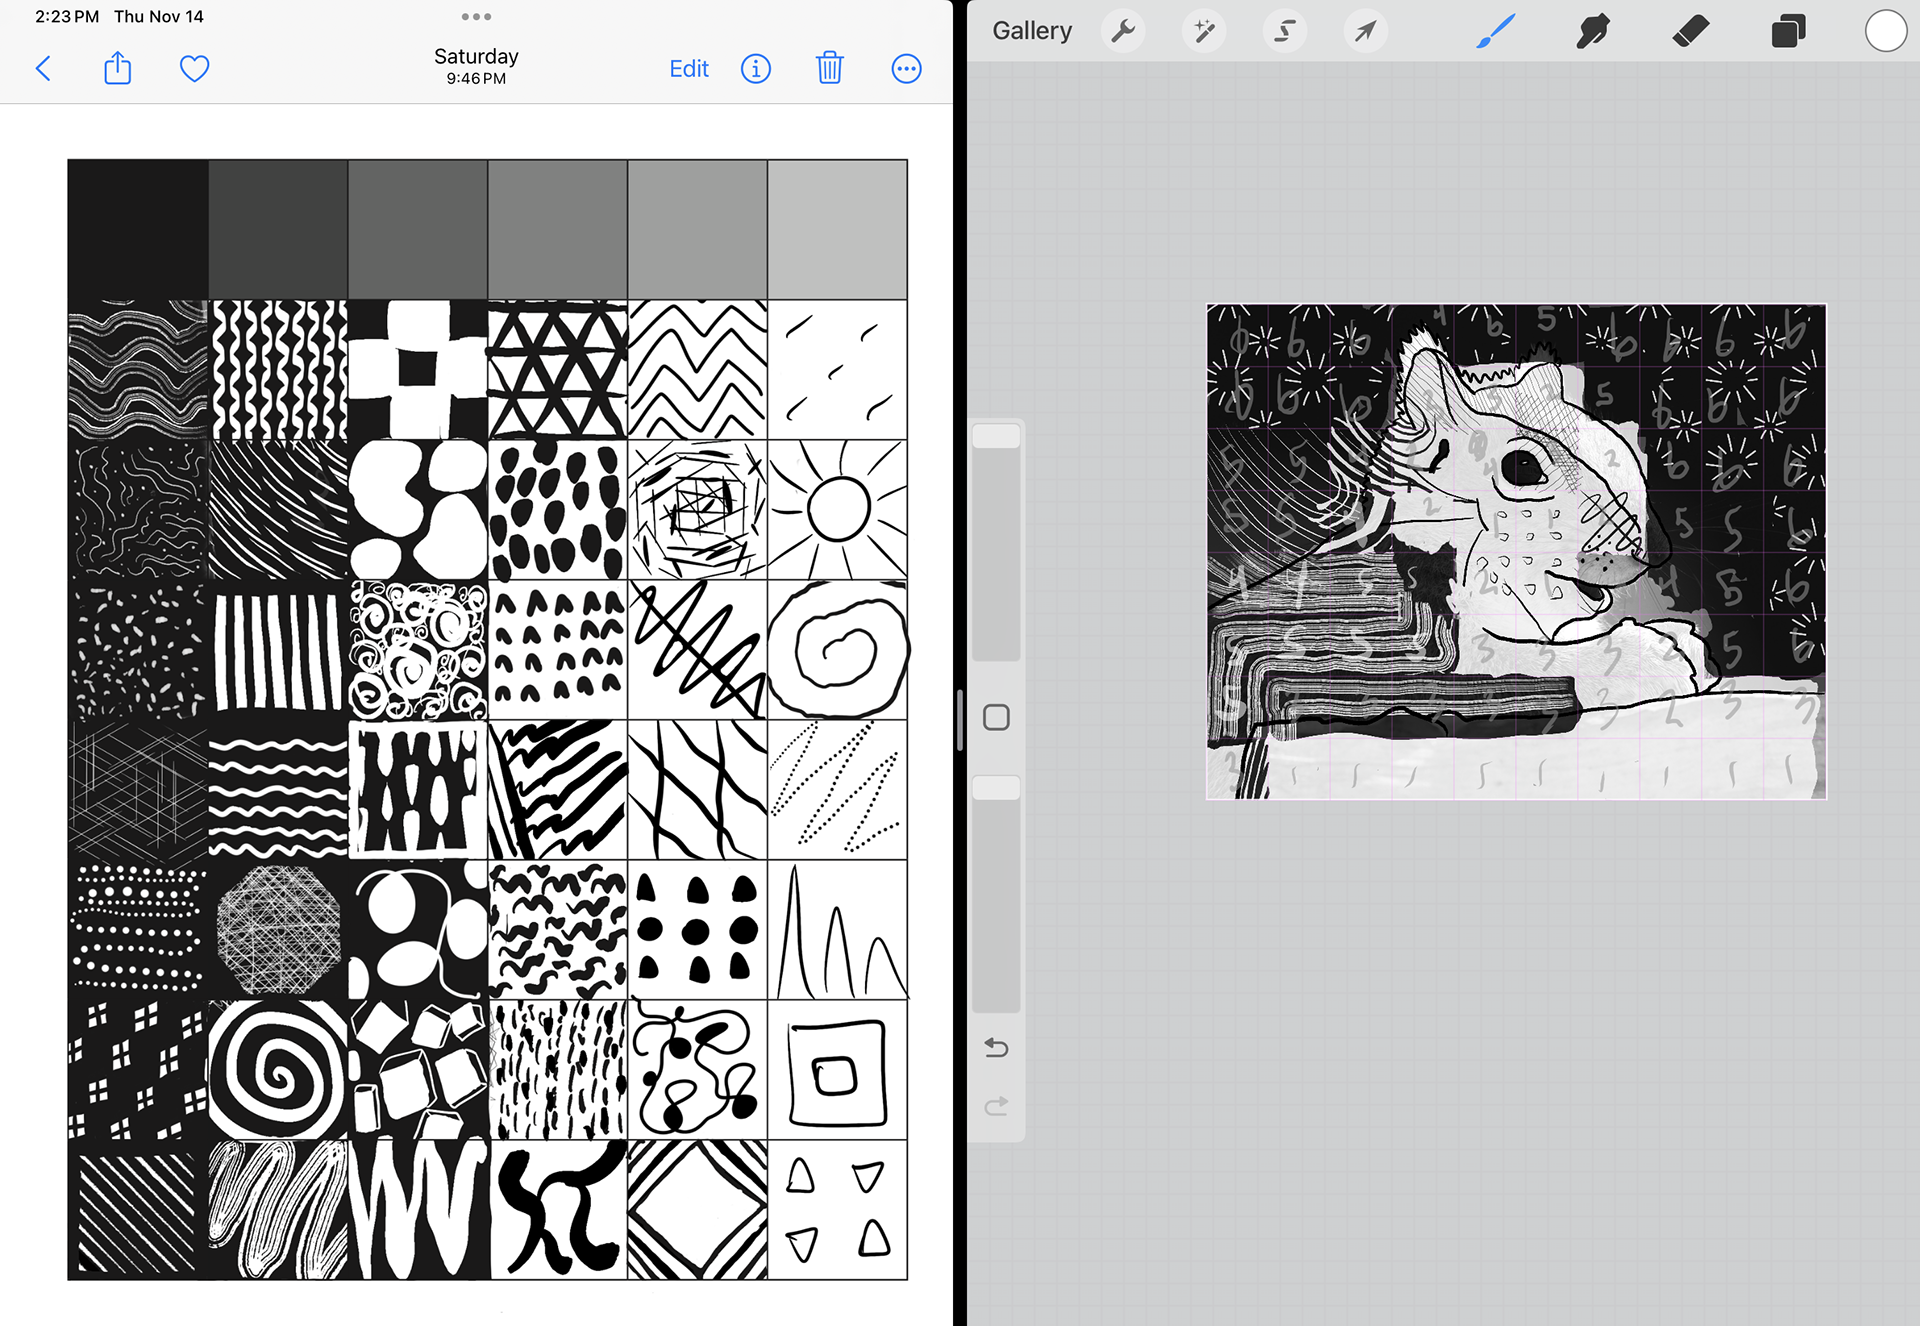
Task: Select the Eraser tool
Action: pos(1690,31)
